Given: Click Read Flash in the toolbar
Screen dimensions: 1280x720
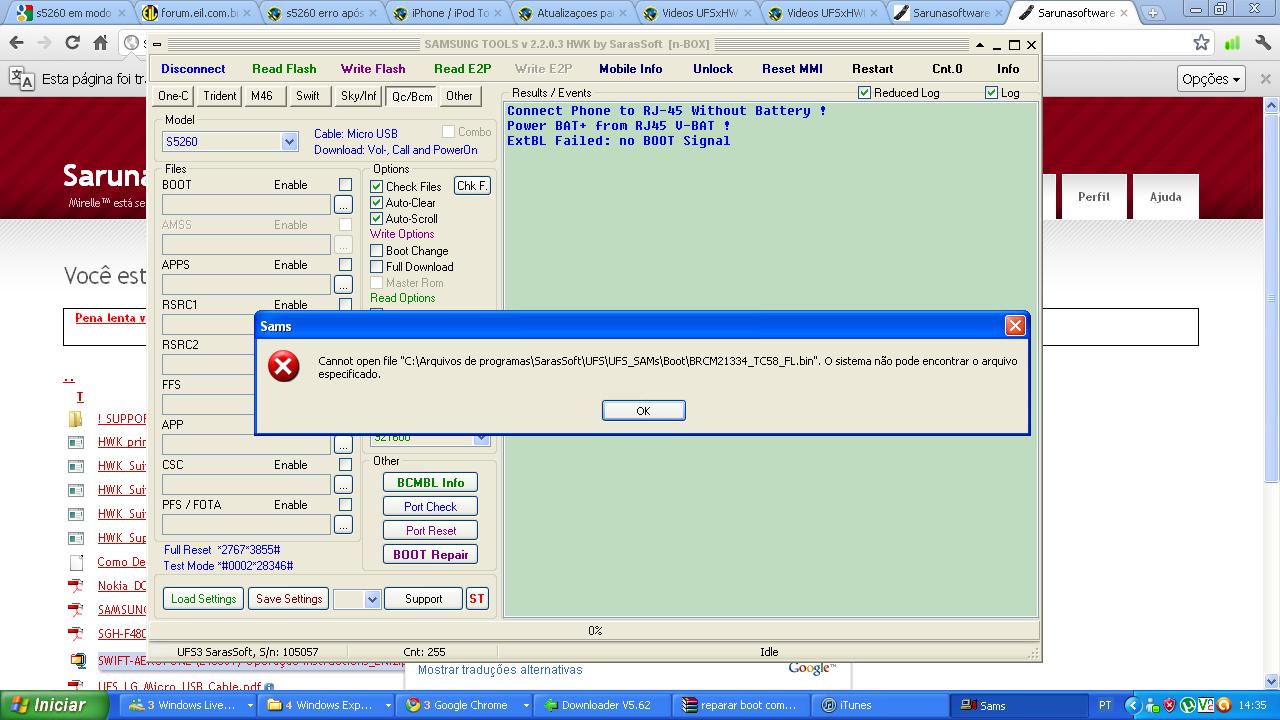Looking at the screenshot, I should pyautogui.click(x=284, y=69).
